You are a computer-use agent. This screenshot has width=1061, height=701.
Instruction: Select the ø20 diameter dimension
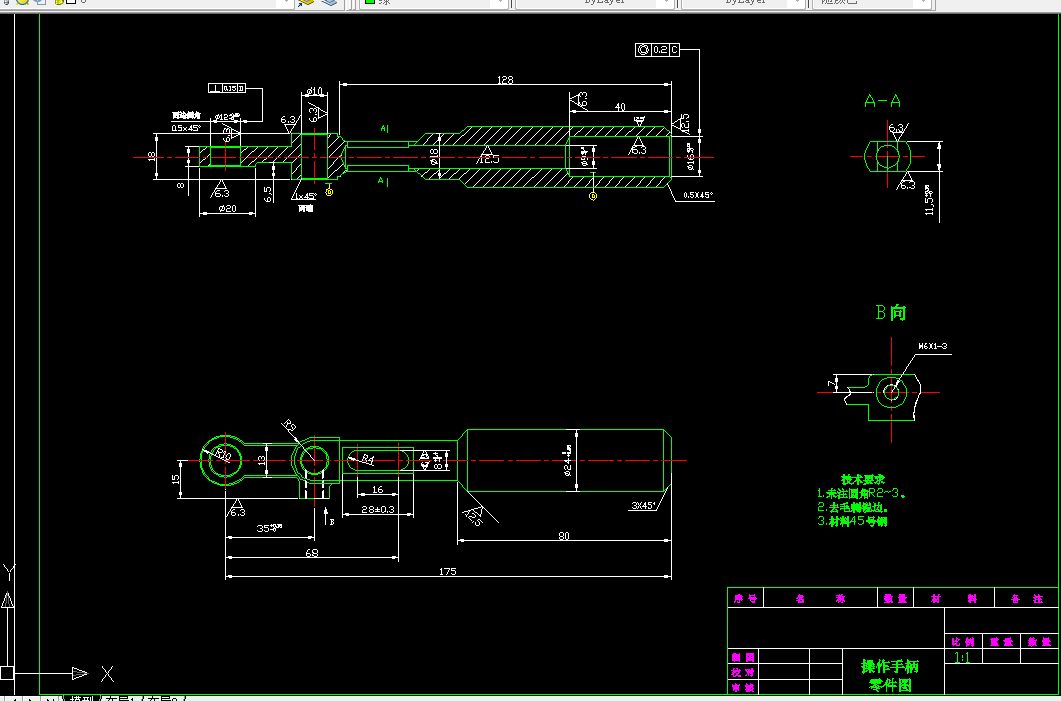click(227, 208)
